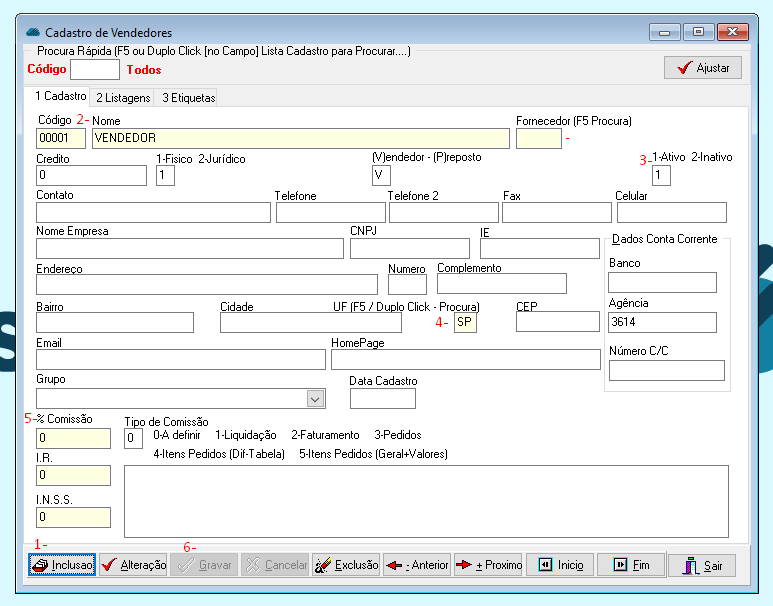Exit the form with Sair button
This screenshot has width=773, height=606.
703,565
